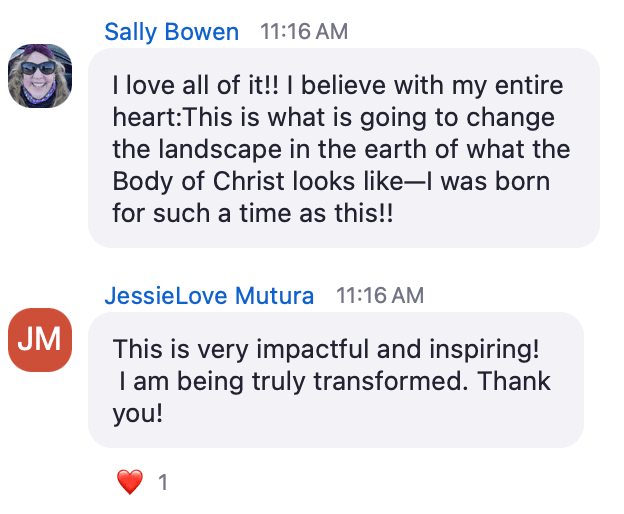The height and width of the screenshot is (514, 624).
Task: Click the line "This is very impactful and inspiring!"
Action: (326, 350)
